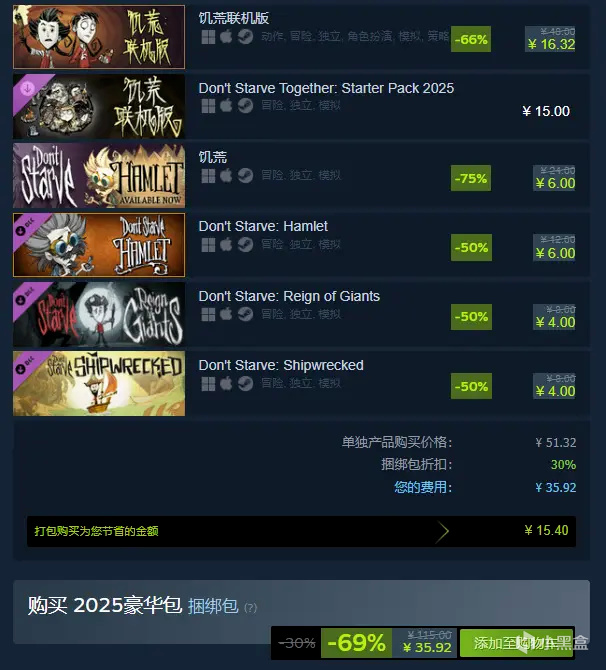This screenshot has width=606, height=670.
Task: Click Apple icon in Starter Pack 2025 row
Action: click(x=226, y=106)
